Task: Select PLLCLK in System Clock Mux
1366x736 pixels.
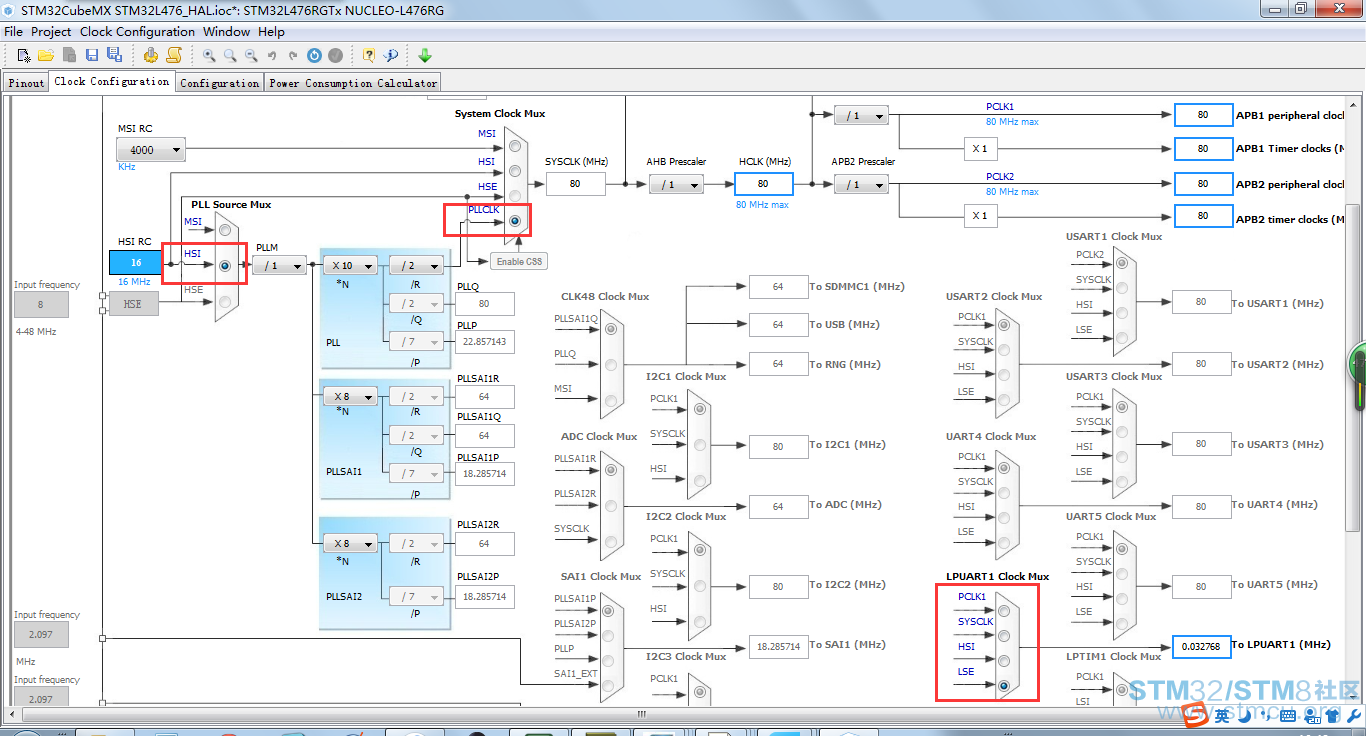Action: (515, 221)
